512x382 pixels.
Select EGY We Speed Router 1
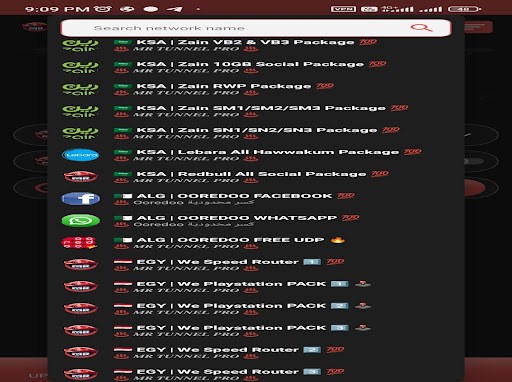tap(256, 265)
